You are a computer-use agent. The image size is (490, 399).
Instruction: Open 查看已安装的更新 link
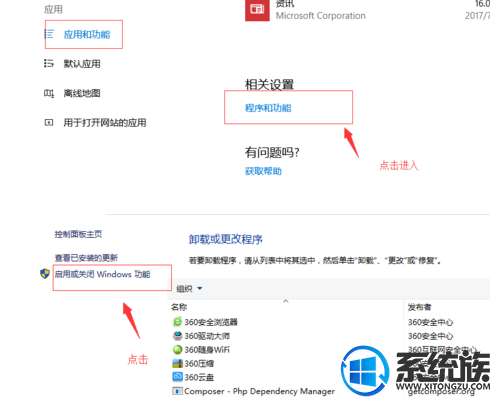[x=86, y=258]
